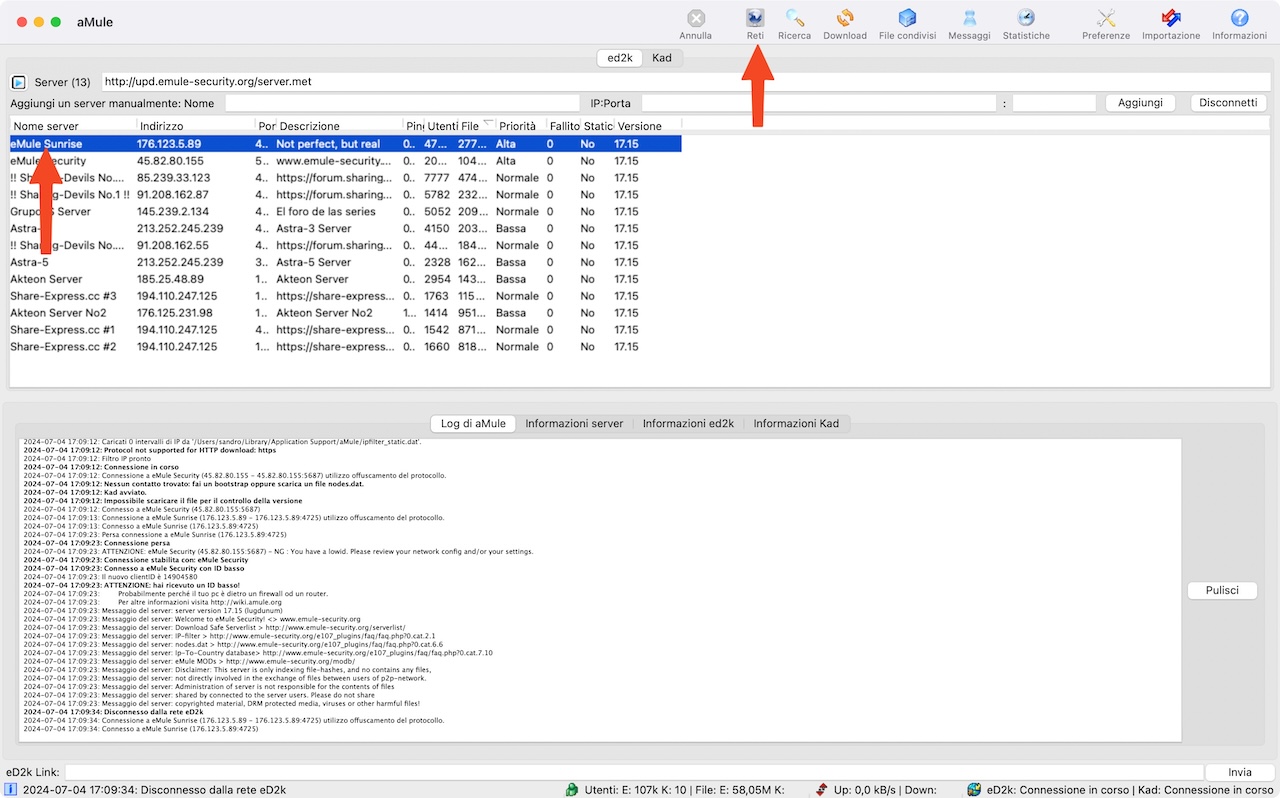
Task: Click the up/down speed arrows status icon
Action: (x=822, y=789)
